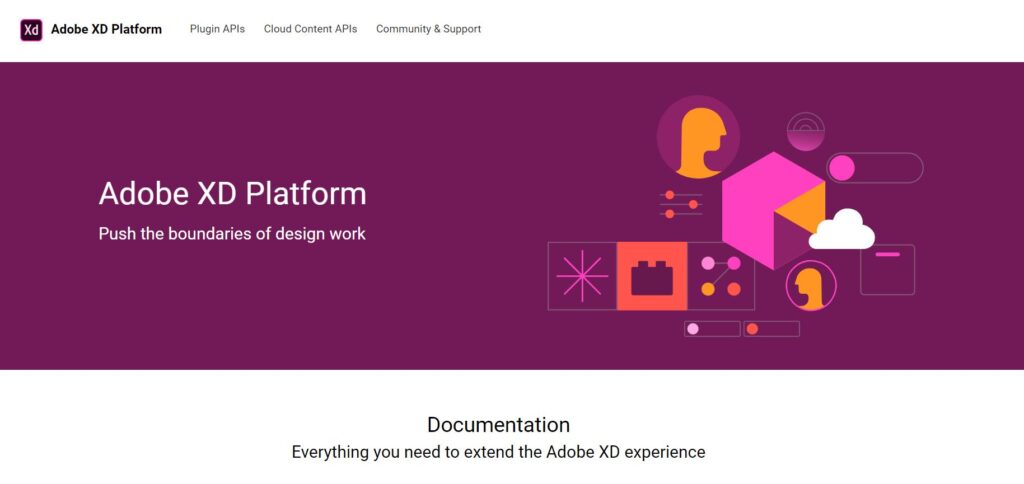Open the Adobe XD Platform home link
This screenshot has width=1024, height=484.
(x=106, y=29)
